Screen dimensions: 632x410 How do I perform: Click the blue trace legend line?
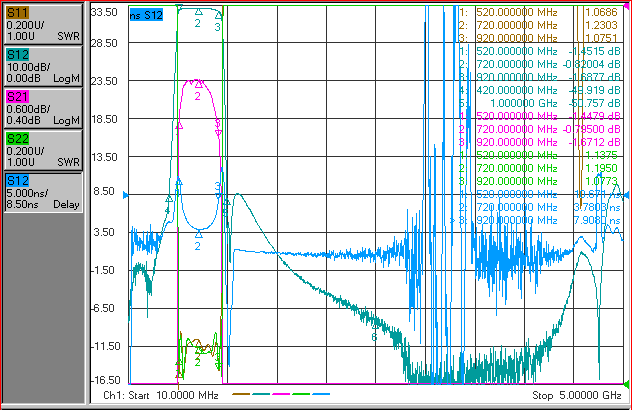point(321,394)
